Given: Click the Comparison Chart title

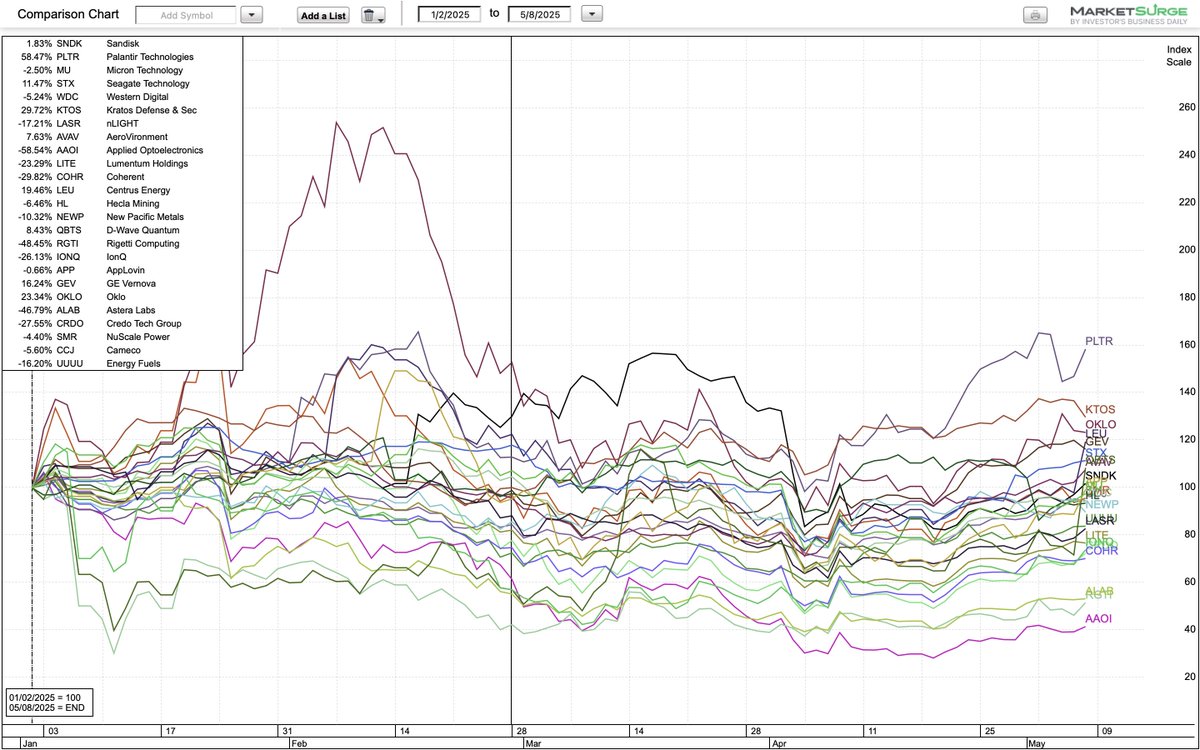Looking at the screenshot, I should click(x=66, y=15).
